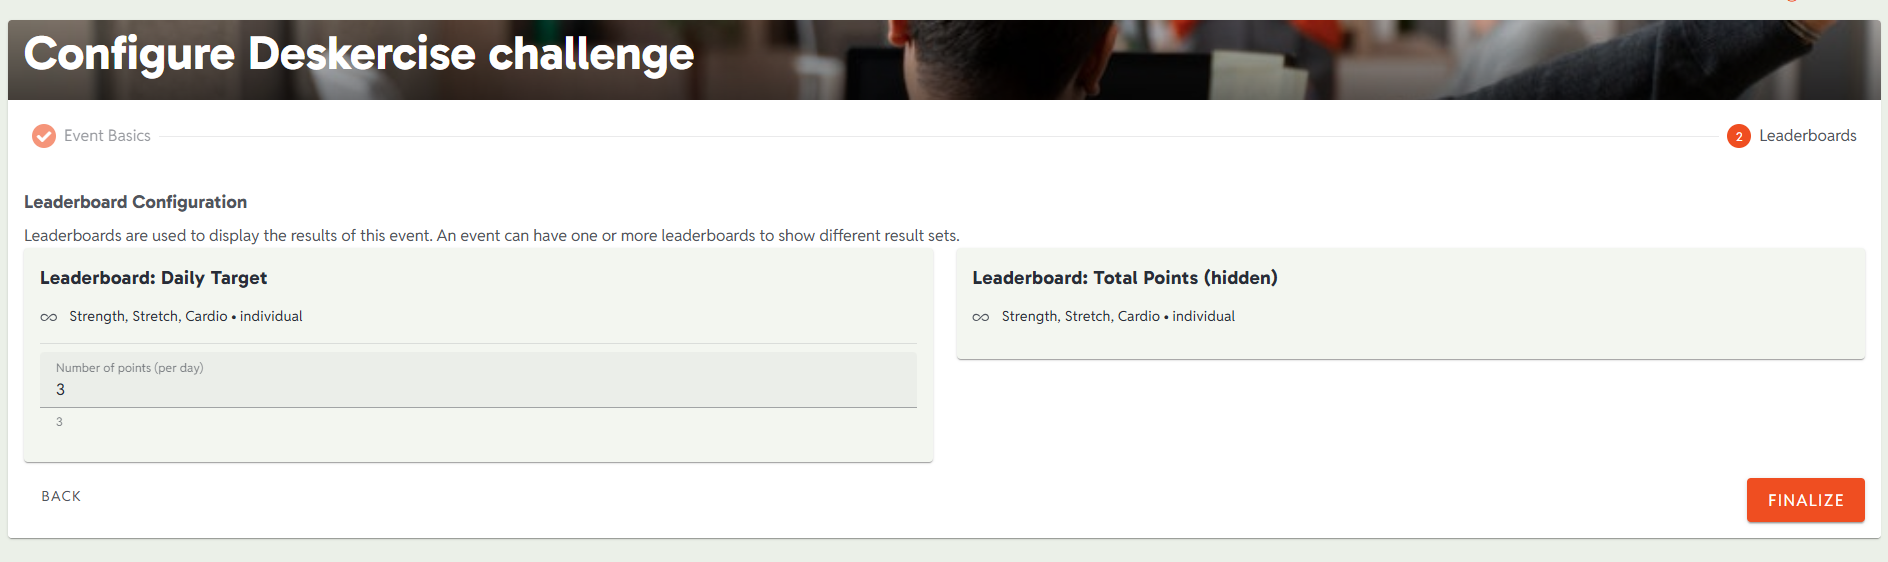
Task: Select the Leaderboards step label
Action: [x=1807, y=136]
